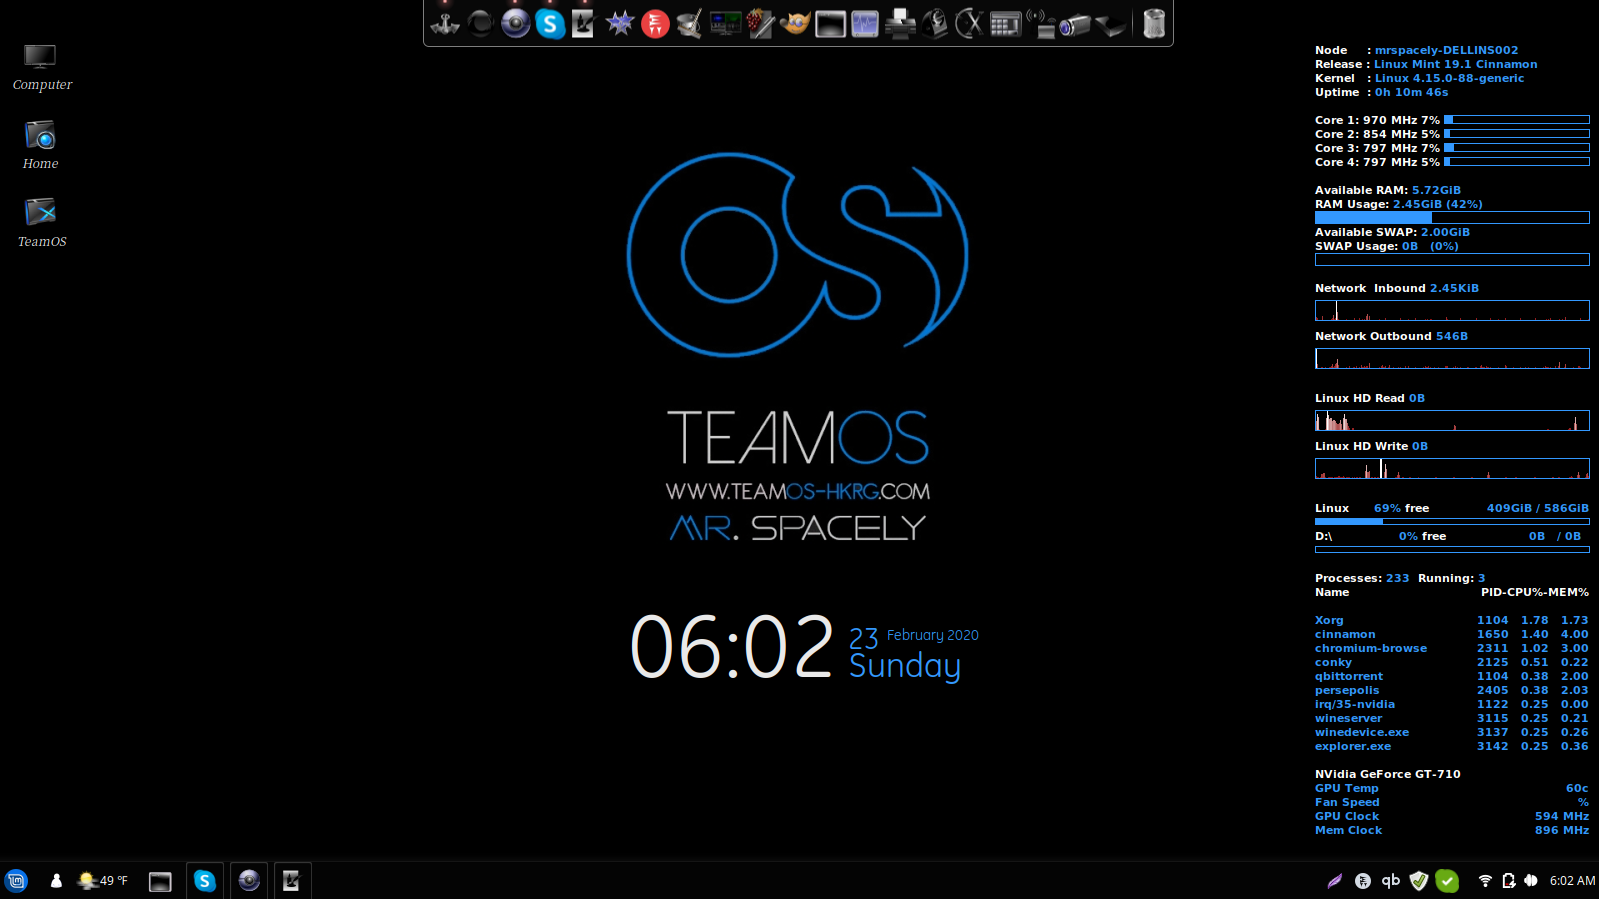Image resolution: width=1599 pixels, height=899 pixels.
Task: Click the 'chromium-browse' process row
Action: click(1451, 648)
